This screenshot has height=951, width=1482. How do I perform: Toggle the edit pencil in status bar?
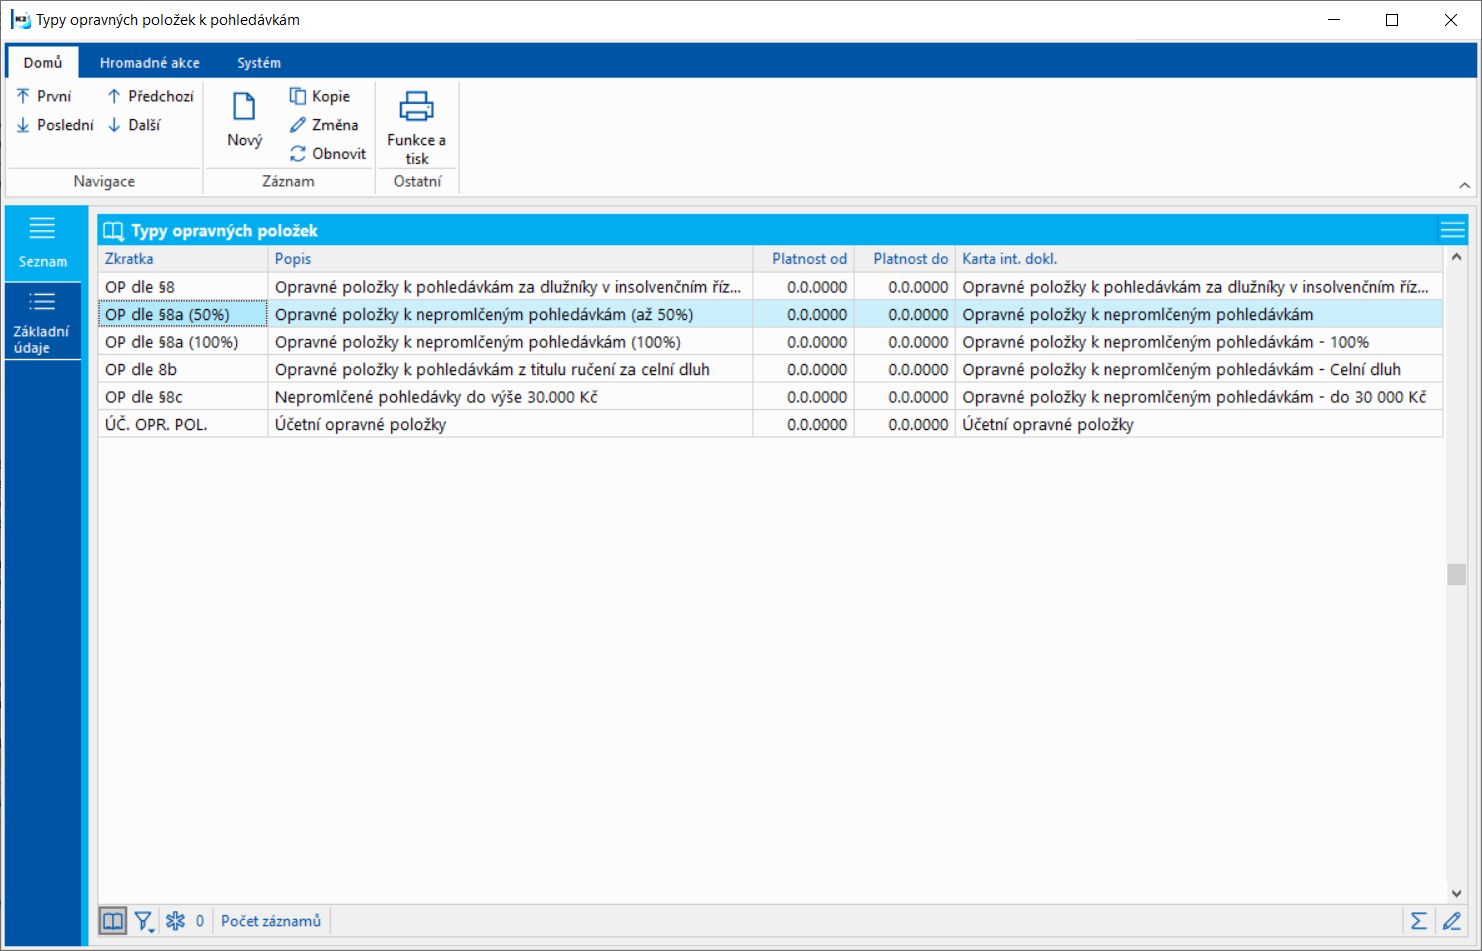[1452, 921]
